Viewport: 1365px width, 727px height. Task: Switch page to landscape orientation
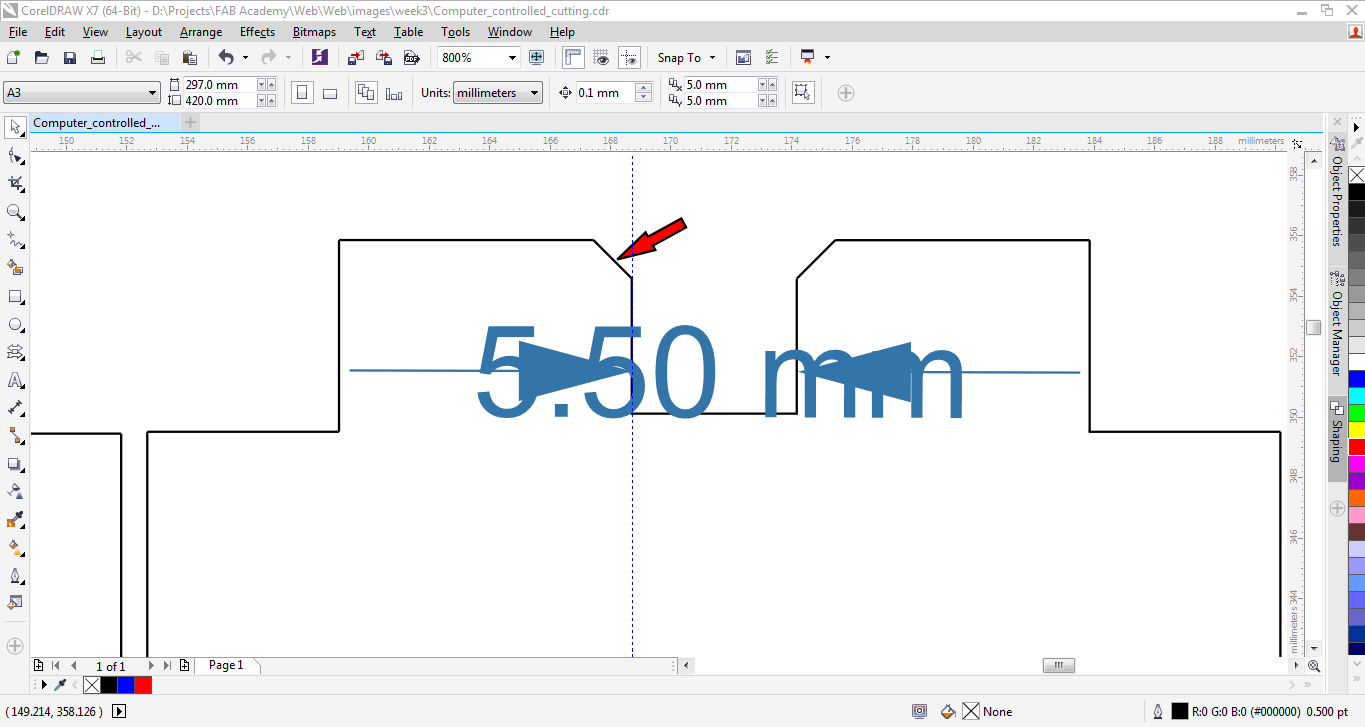[x=330, y=93]
